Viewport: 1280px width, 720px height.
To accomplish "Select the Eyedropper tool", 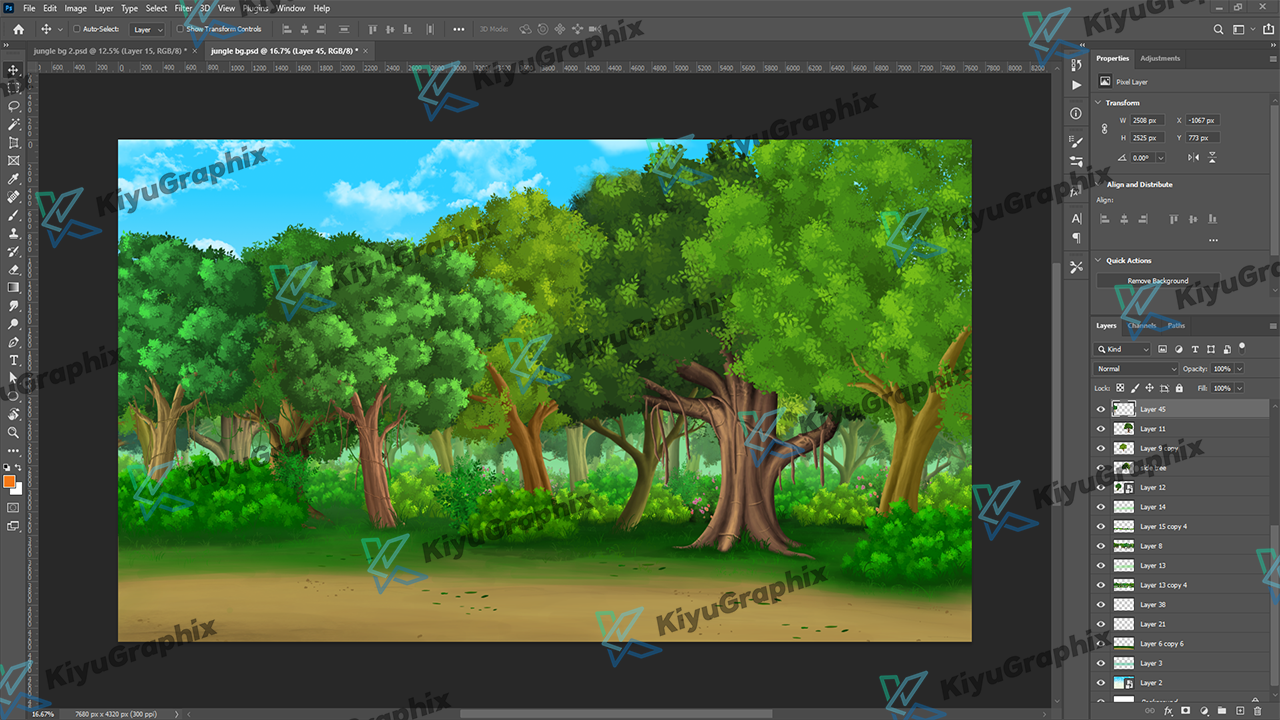I will (14, 179).
